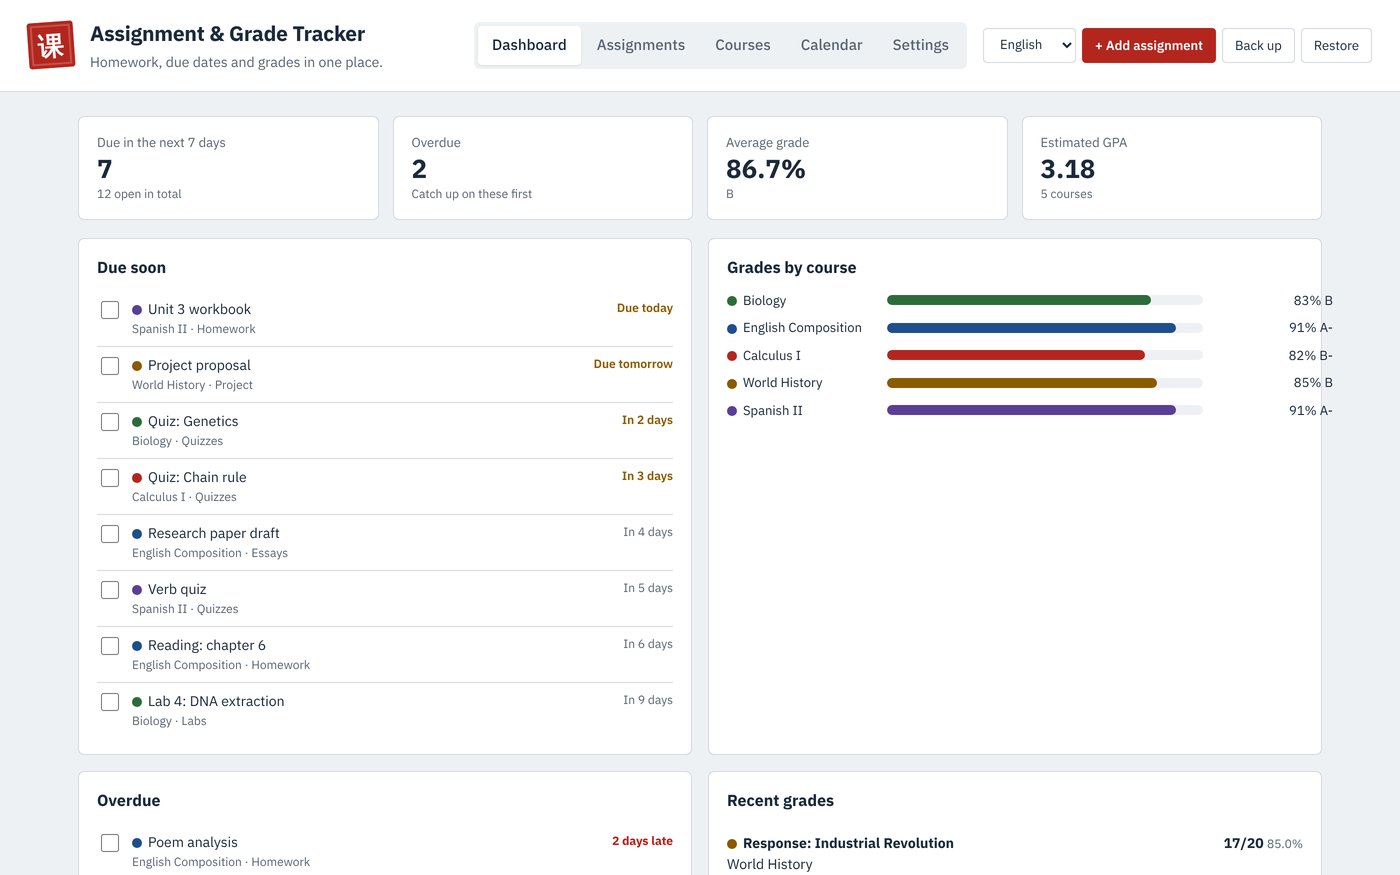This screenshot has height=875, width=1400.
Task: Complete Research paper draft checkbox
Action: click(x=110, y=534)
